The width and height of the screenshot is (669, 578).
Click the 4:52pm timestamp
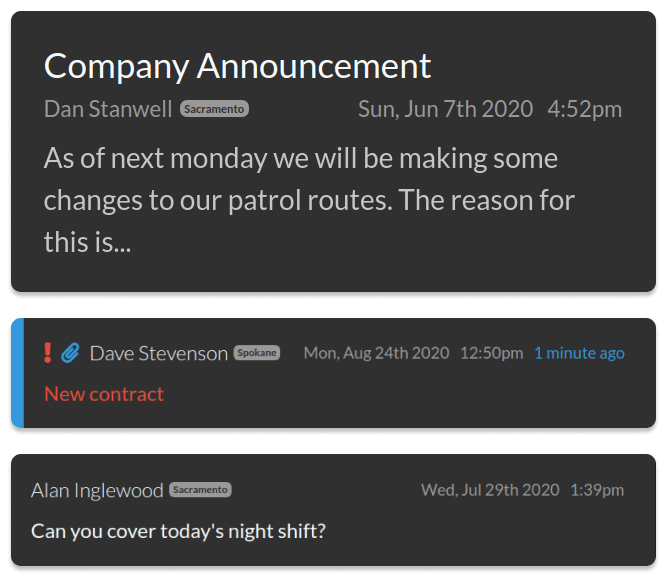click(585, 109)
